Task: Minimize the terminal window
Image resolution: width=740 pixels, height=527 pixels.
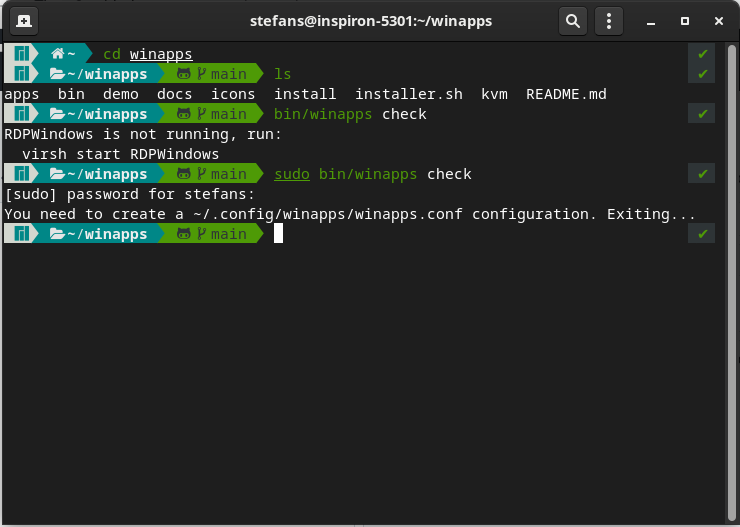Action: click(651, 22)
